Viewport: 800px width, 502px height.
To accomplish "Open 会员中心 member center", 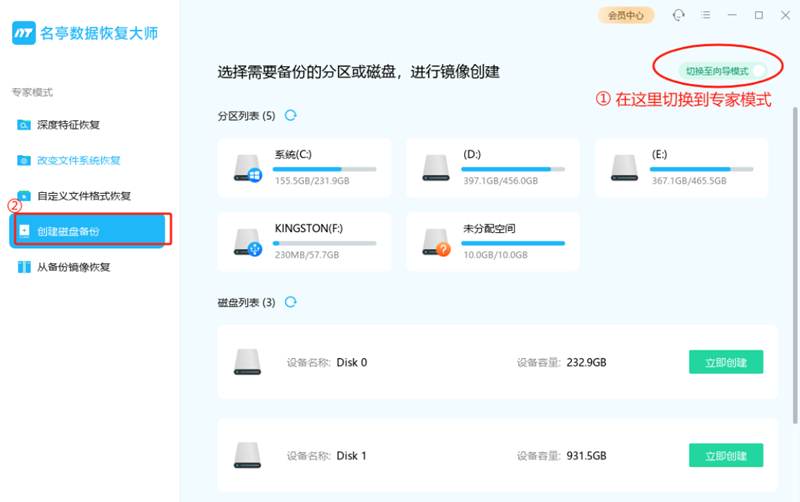I will tap(626, 15).
